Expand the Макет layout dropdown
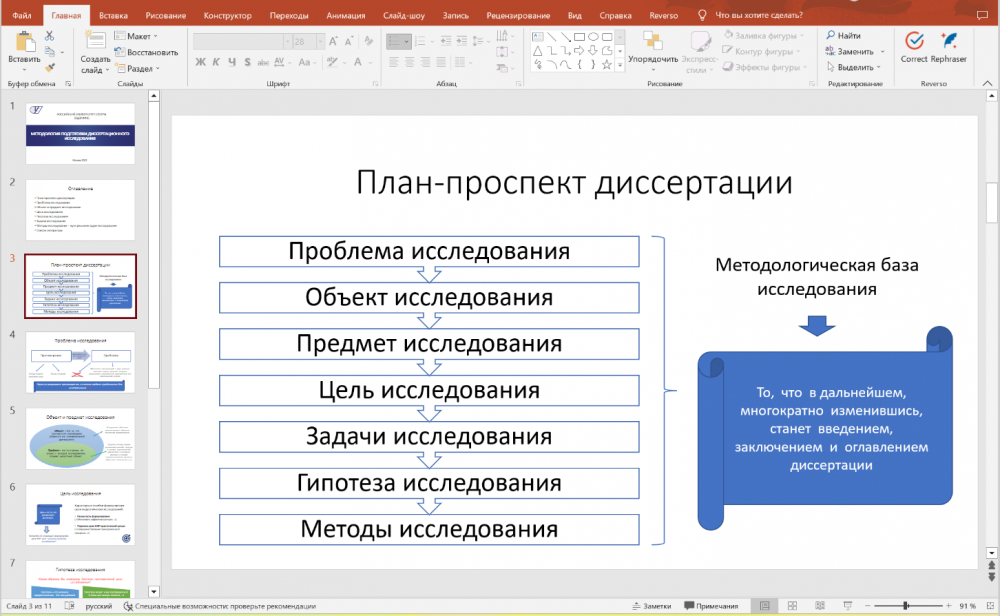Image resolution: width=1000 pixels, height=616 pixels. tap(138, 36)
